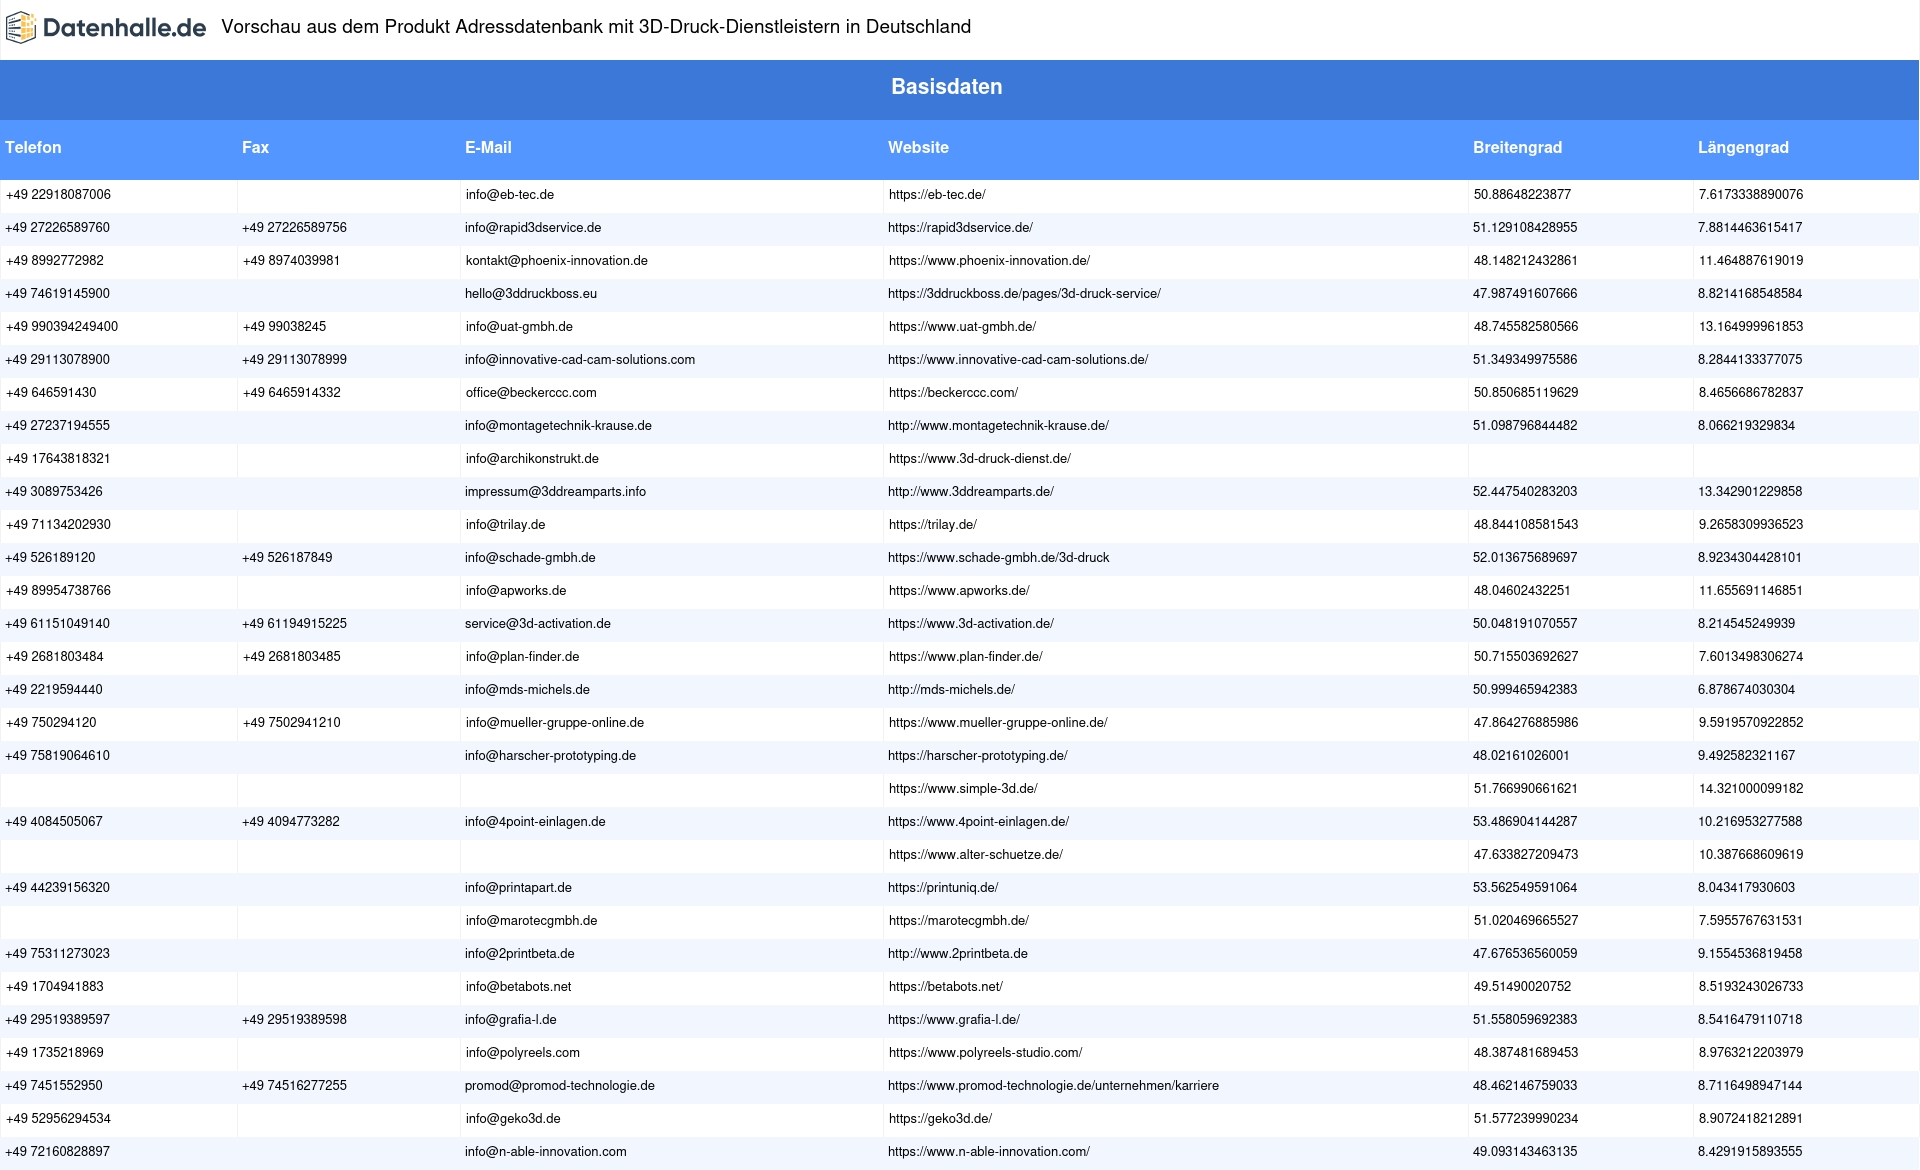Viewport: 1920px width, 1170px height.
Task: Select phone +49 71134202930
Action: (58, 525)
